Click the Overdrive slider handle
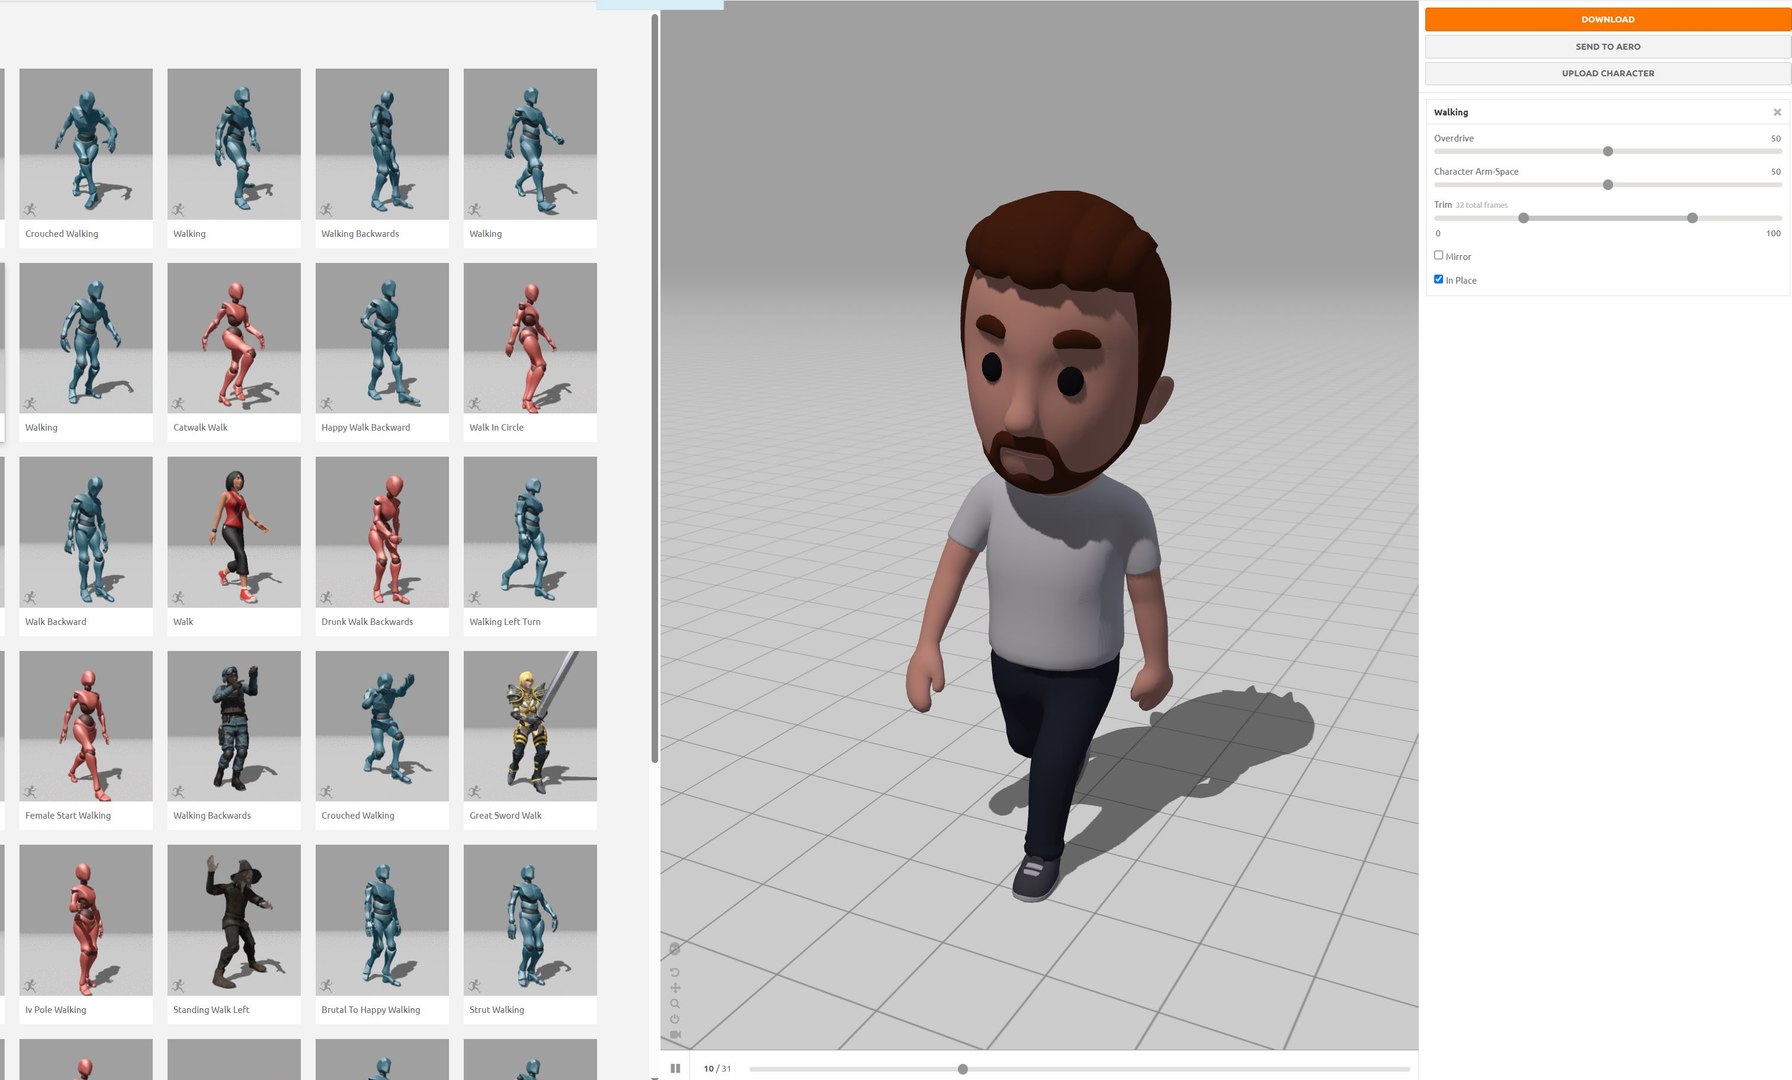Viewport: 1792px width, 1080px height. coord(1608,151)
